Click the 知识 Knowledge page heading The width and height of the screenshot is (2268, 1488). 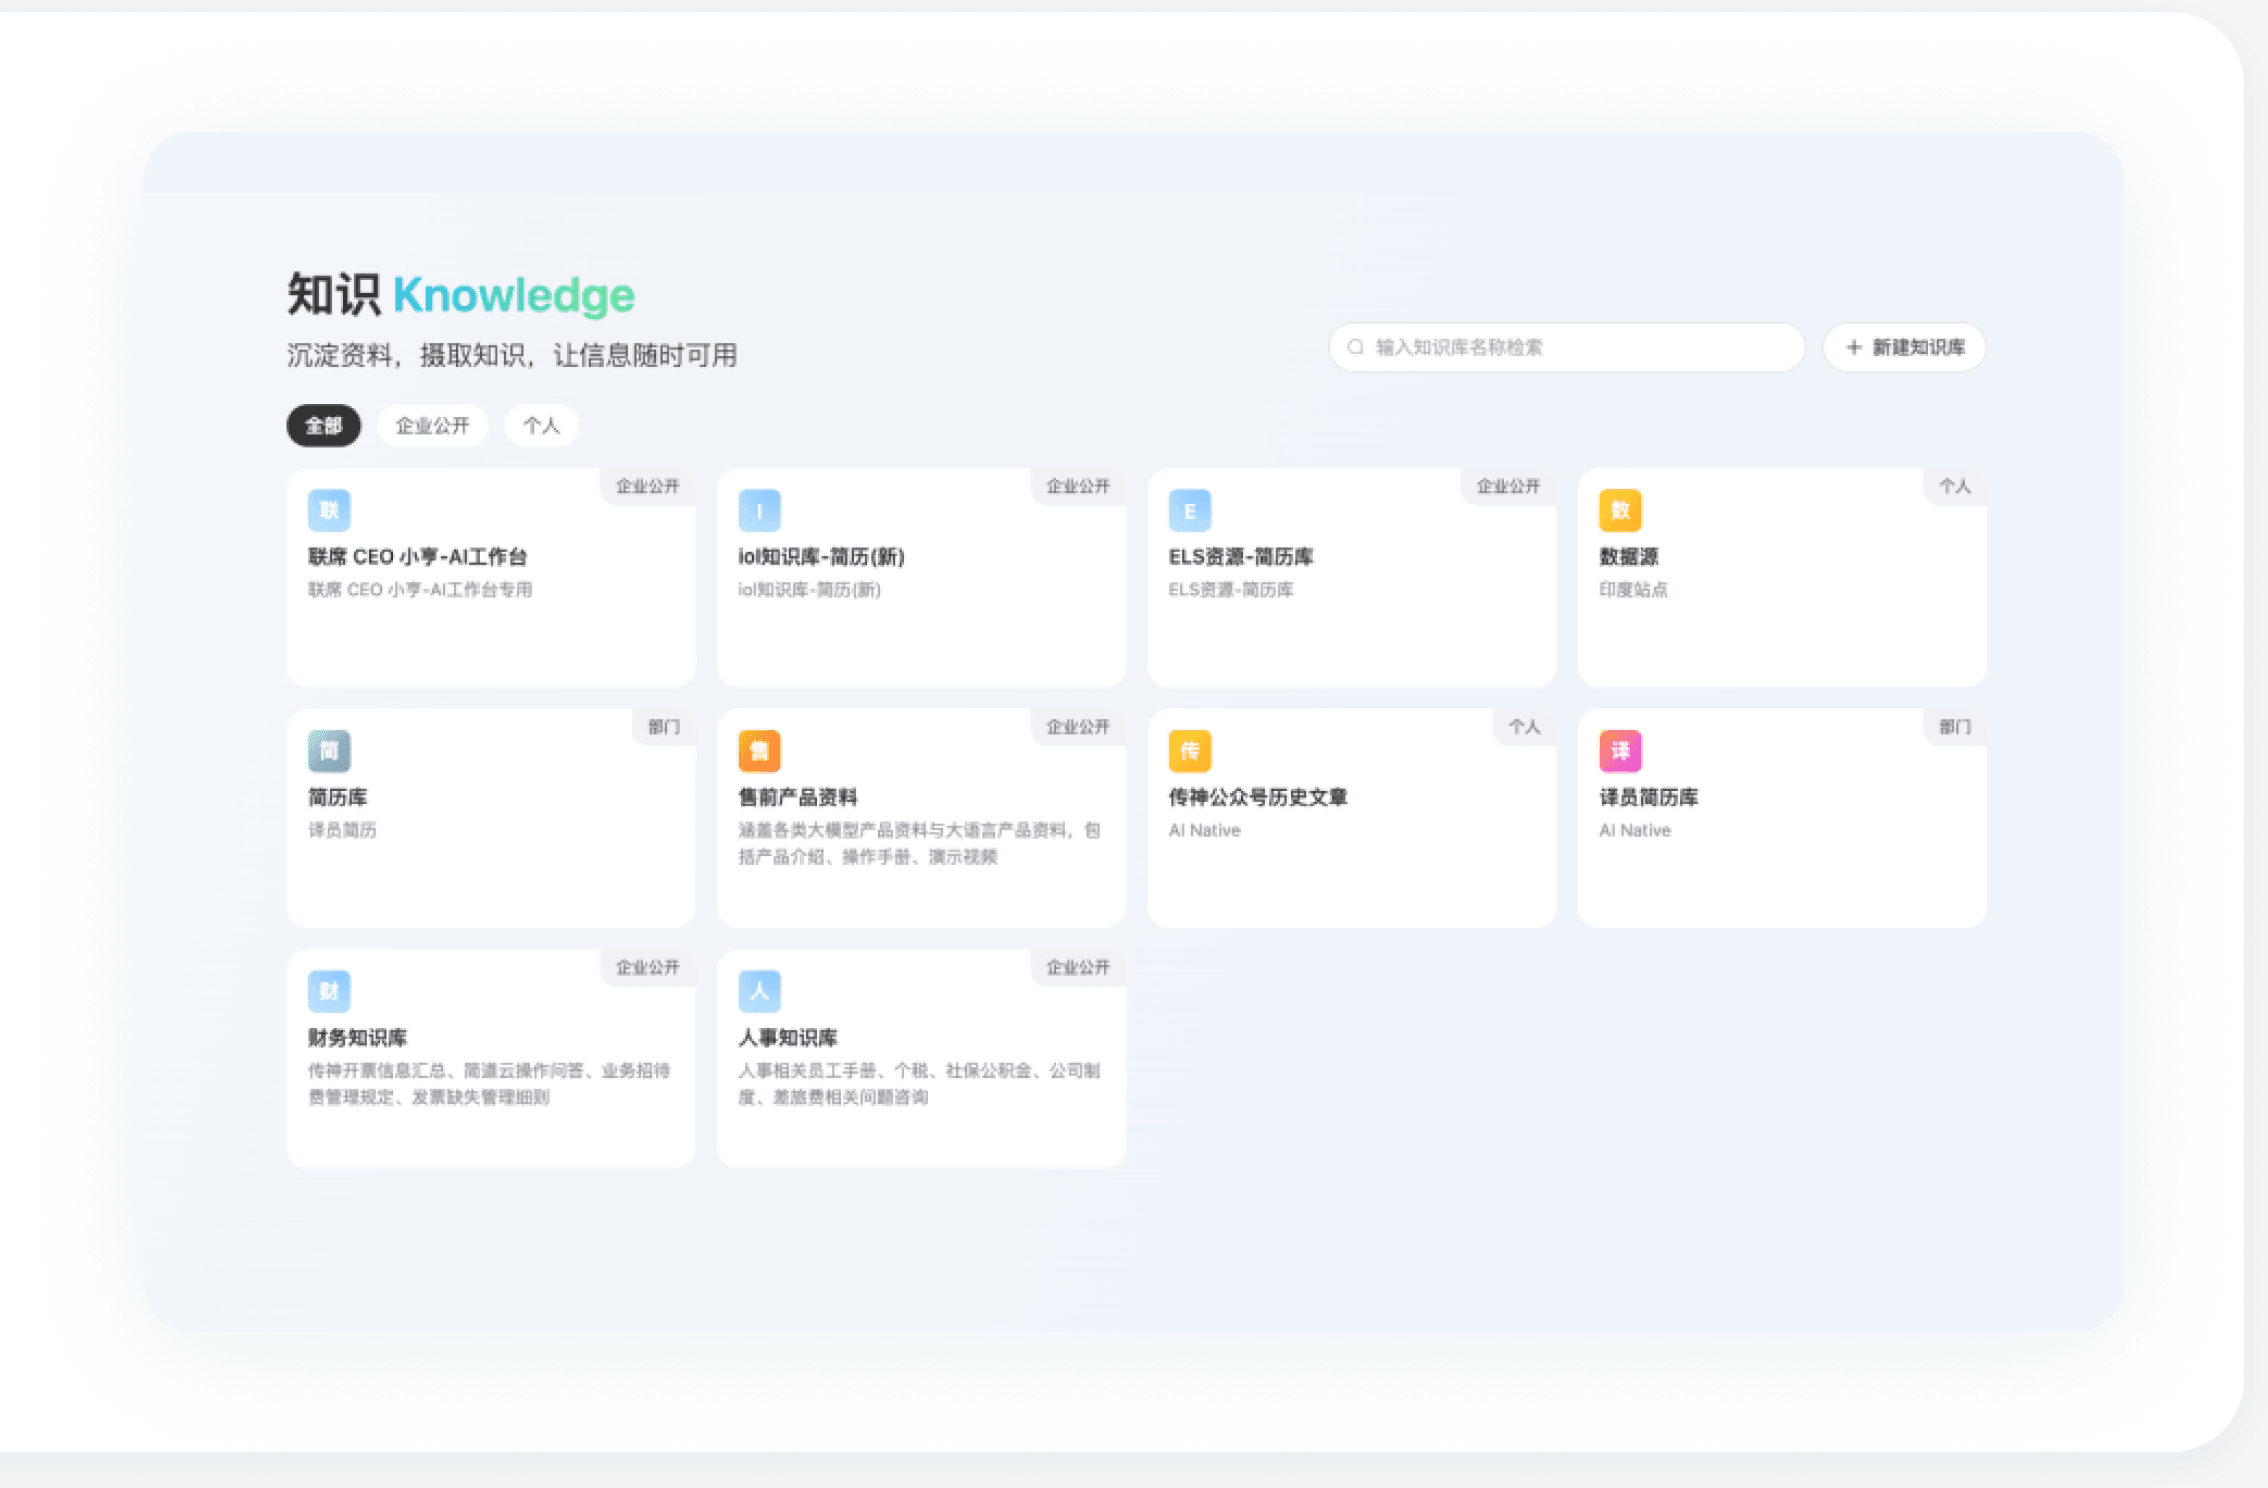(x=461, y=295)
